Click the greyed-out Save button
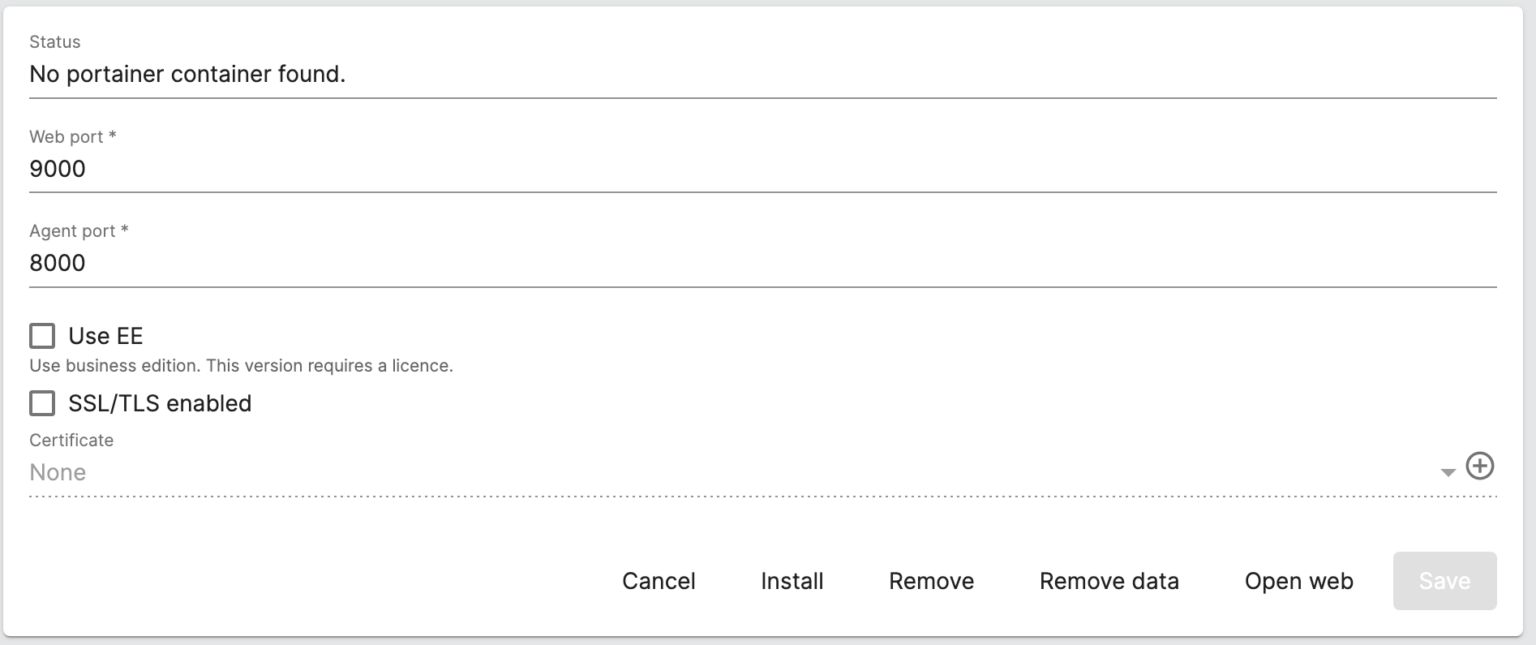 1444,581
